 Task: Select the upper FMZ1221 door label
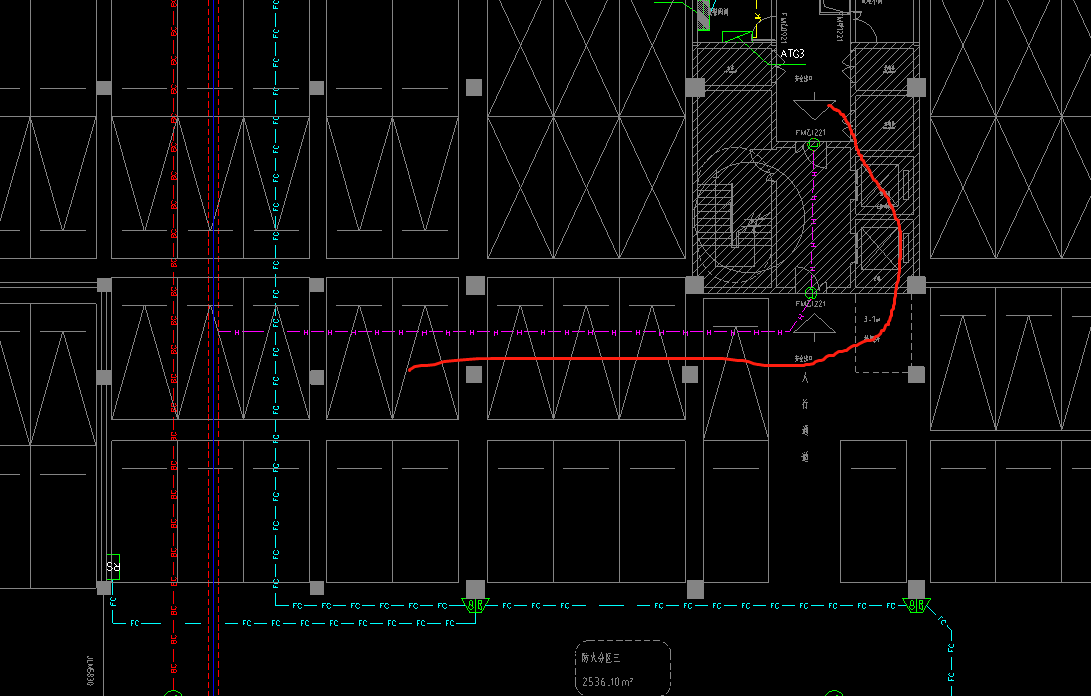pos(811,132)
